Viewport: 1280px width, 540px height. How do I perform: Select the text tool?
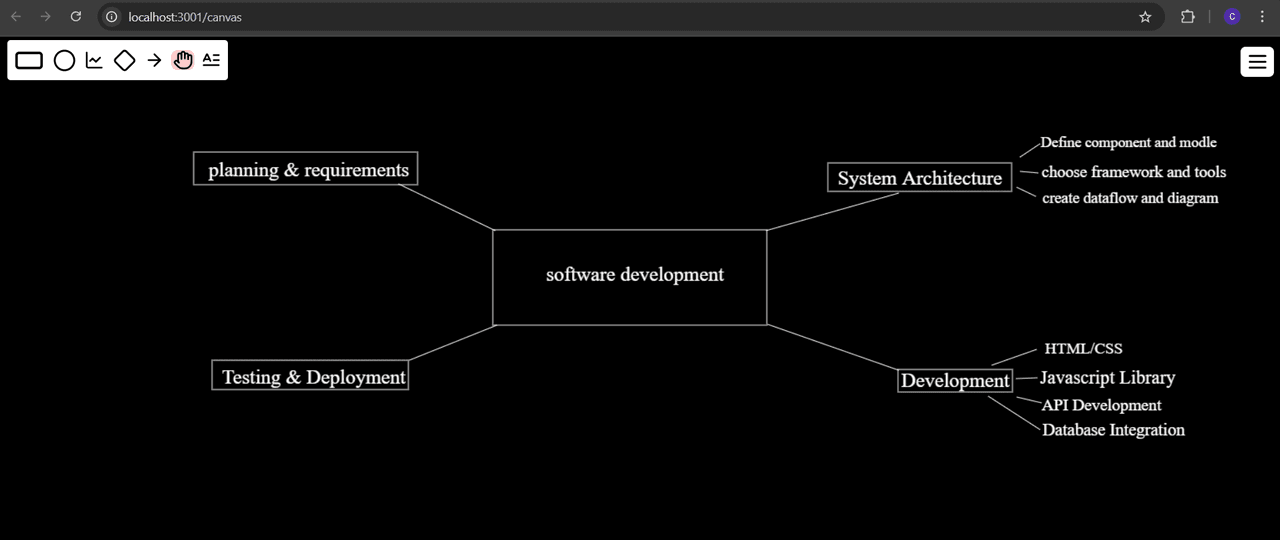pos(211,60)
